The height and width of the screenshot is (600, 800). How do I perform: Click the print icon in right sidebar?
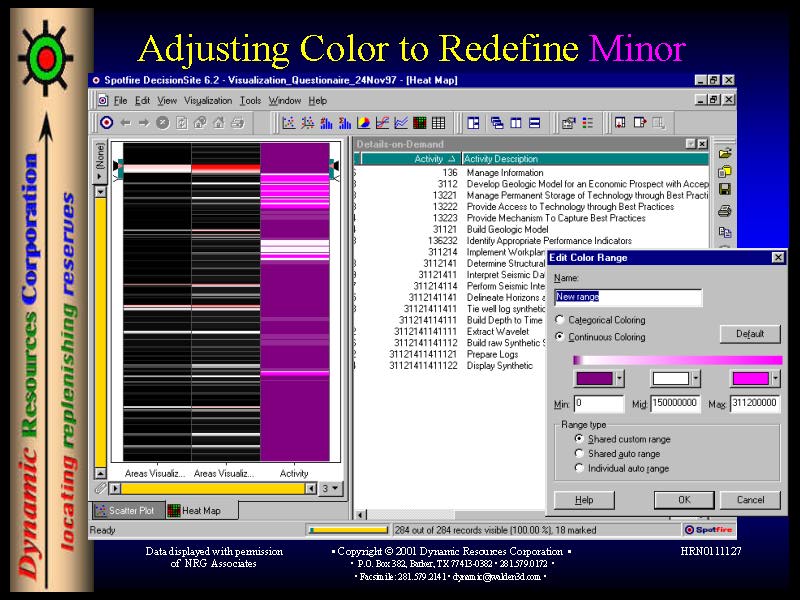[x=725, y=210]
